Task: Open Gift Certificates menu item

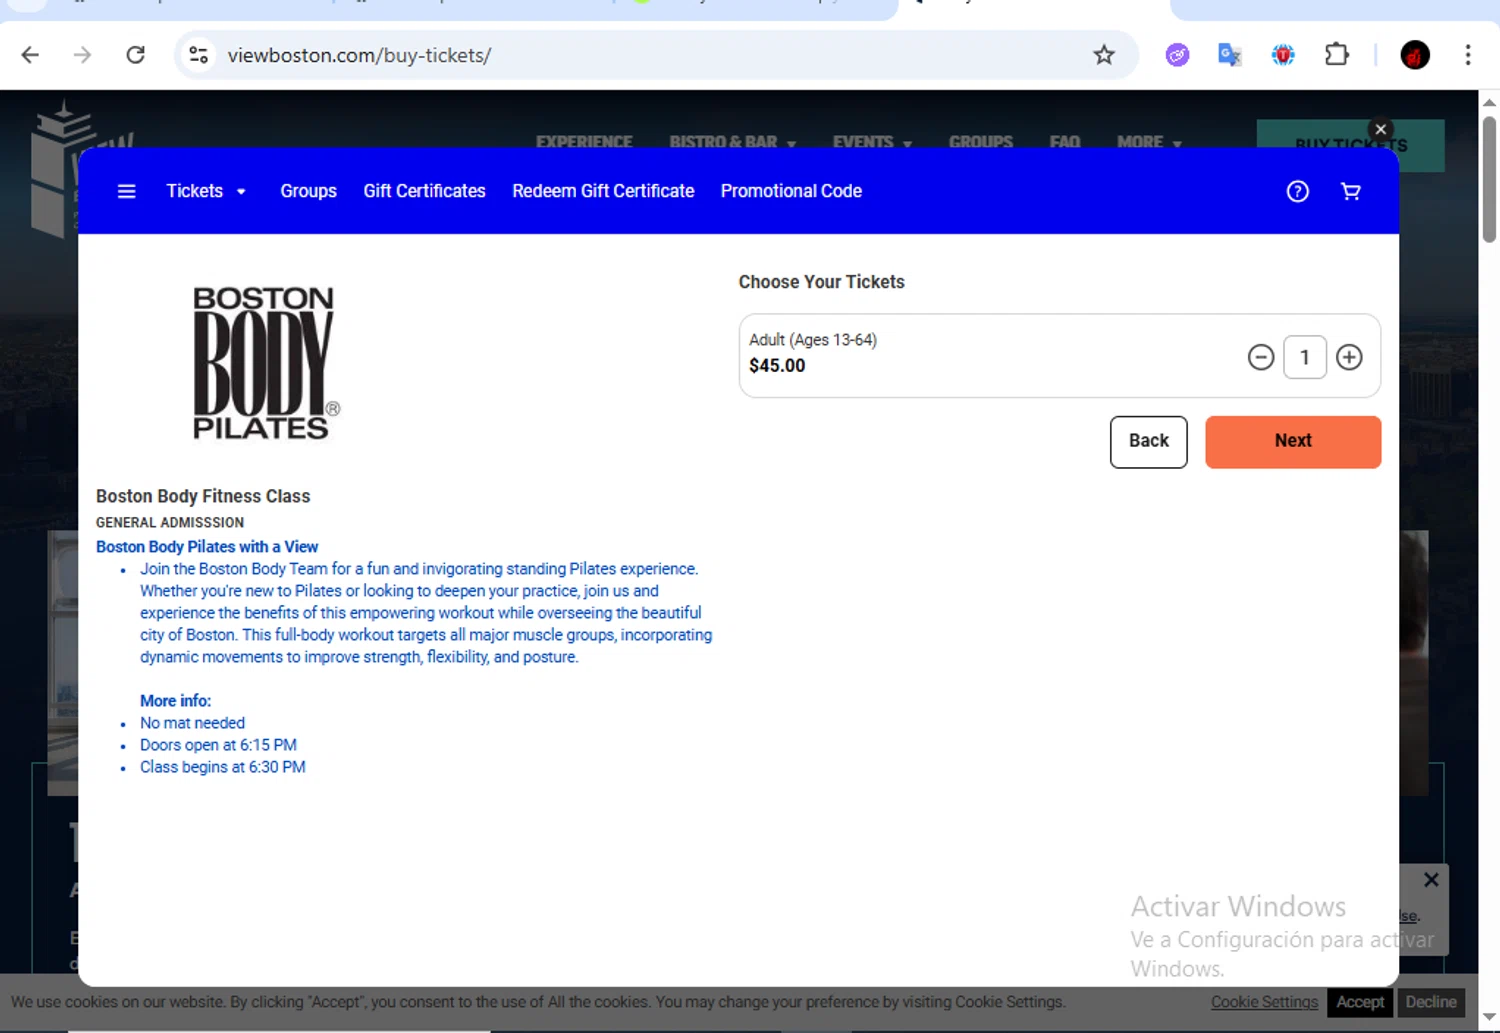Action: click(424, 191)
